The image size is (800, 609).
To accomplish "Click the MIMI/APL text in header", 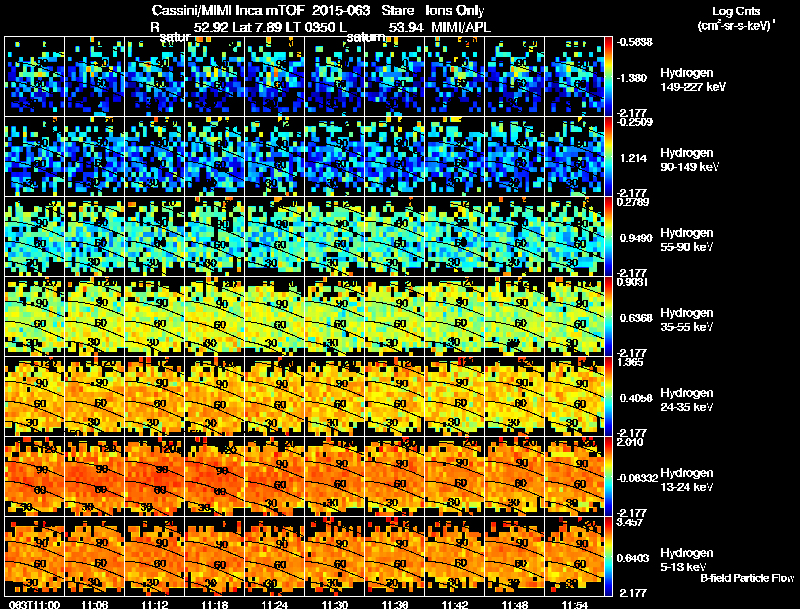I will click(461, 27).
